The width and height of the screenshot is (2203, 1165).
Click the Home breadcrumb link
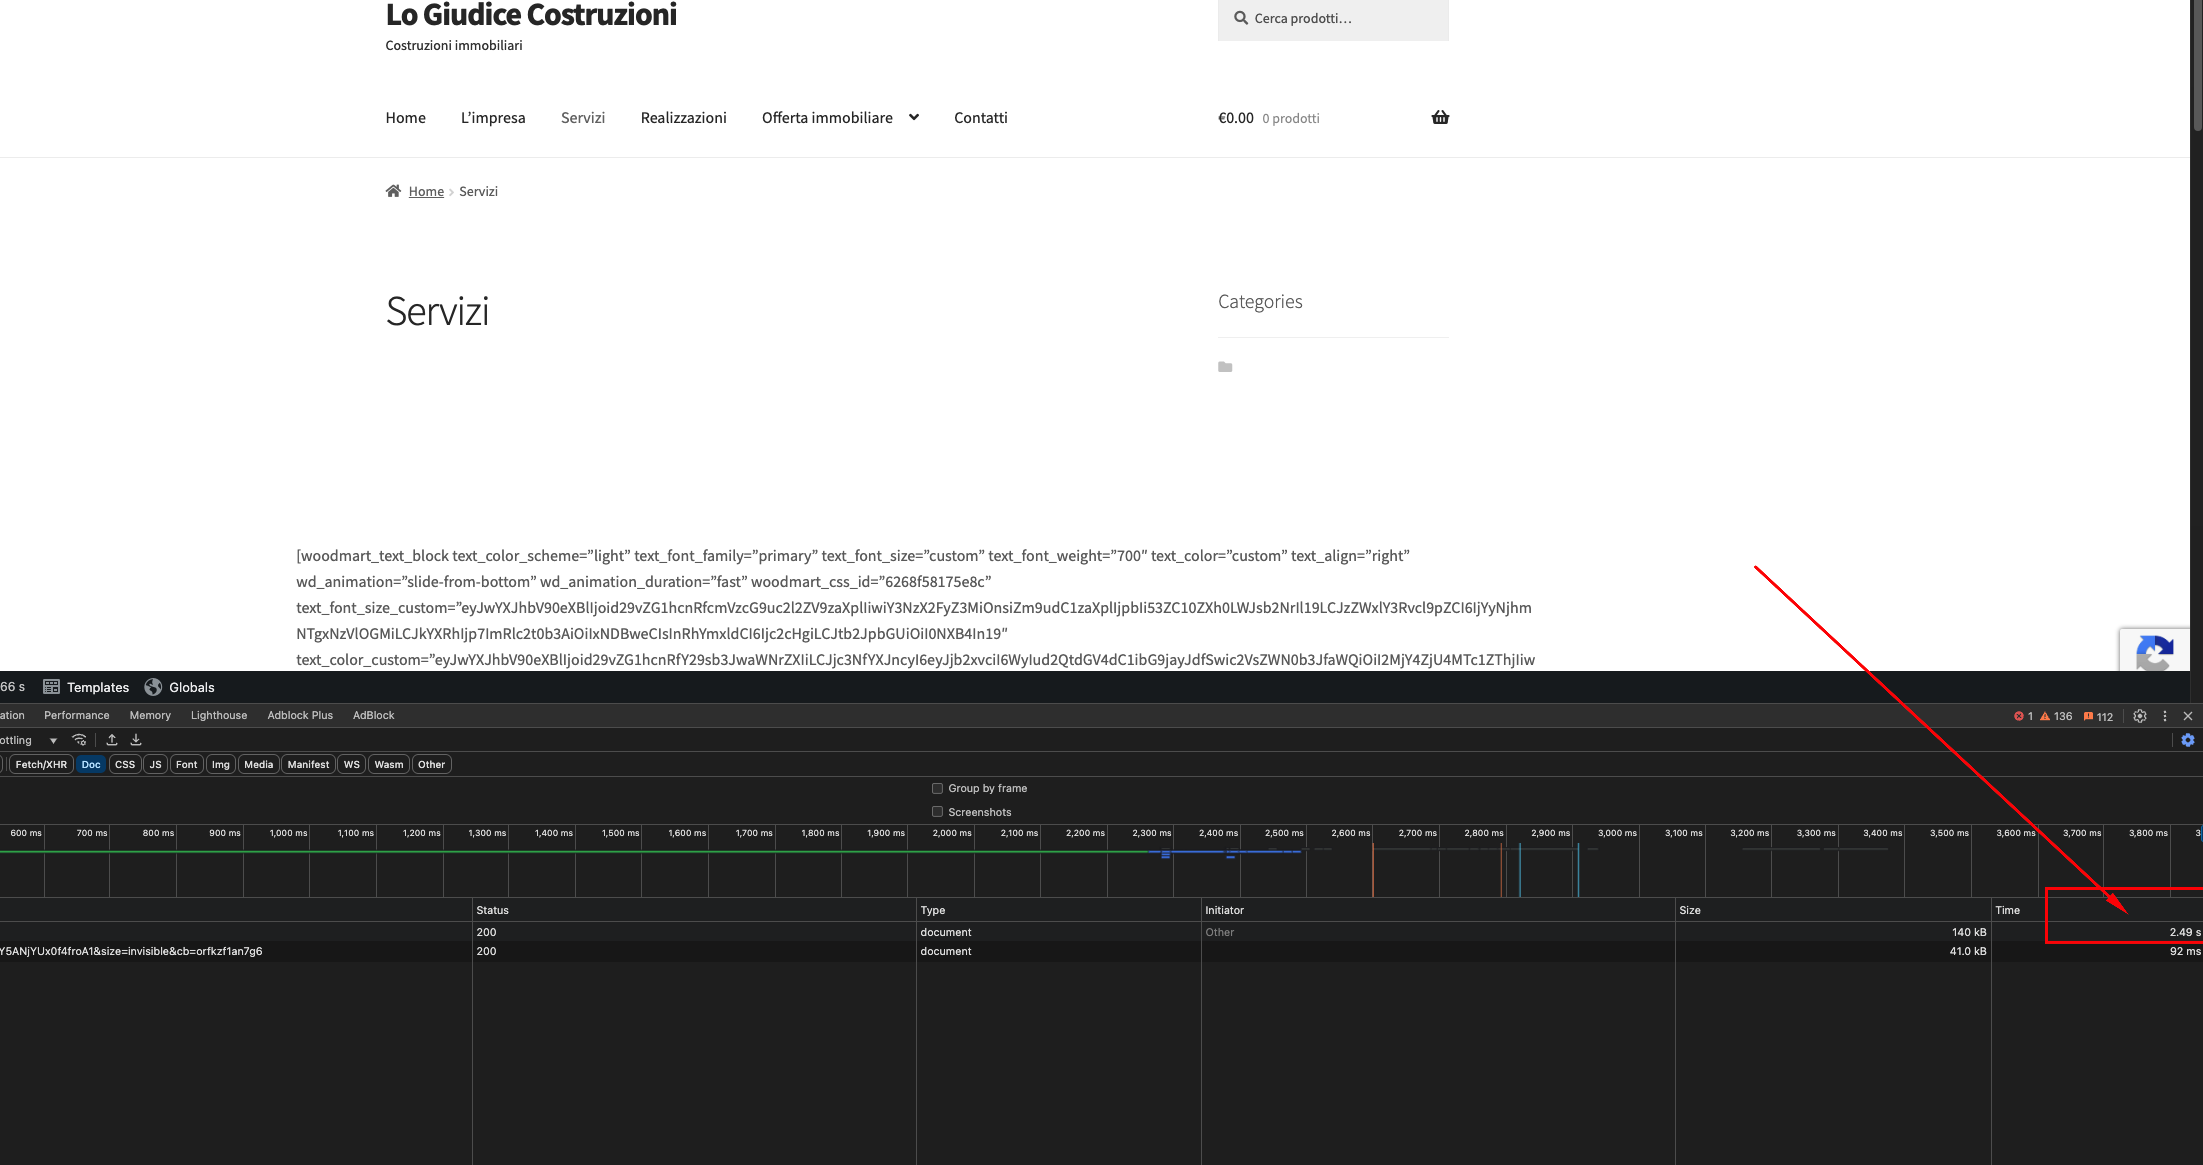coord(426,191)
